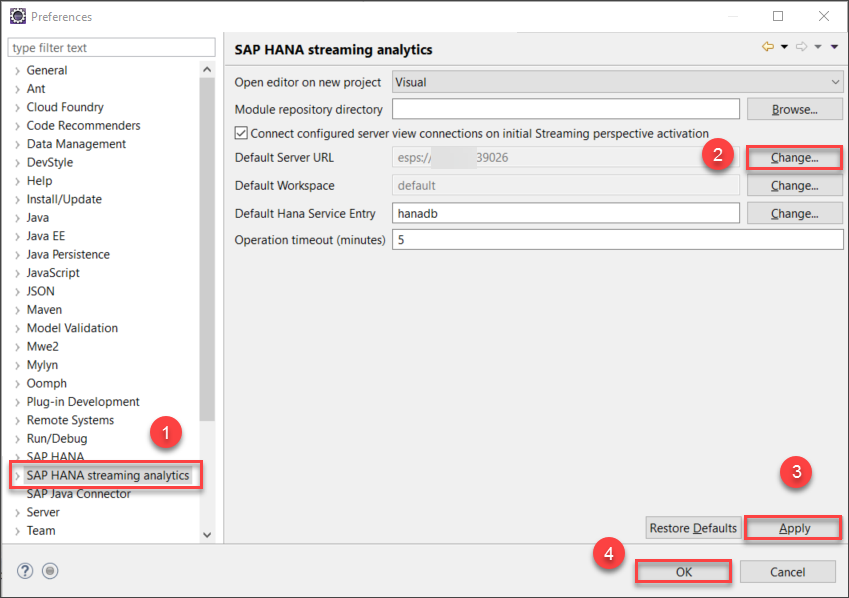Select Maven preference category
The height and width of the screenshot is (598, 849).
pos(44,310)
